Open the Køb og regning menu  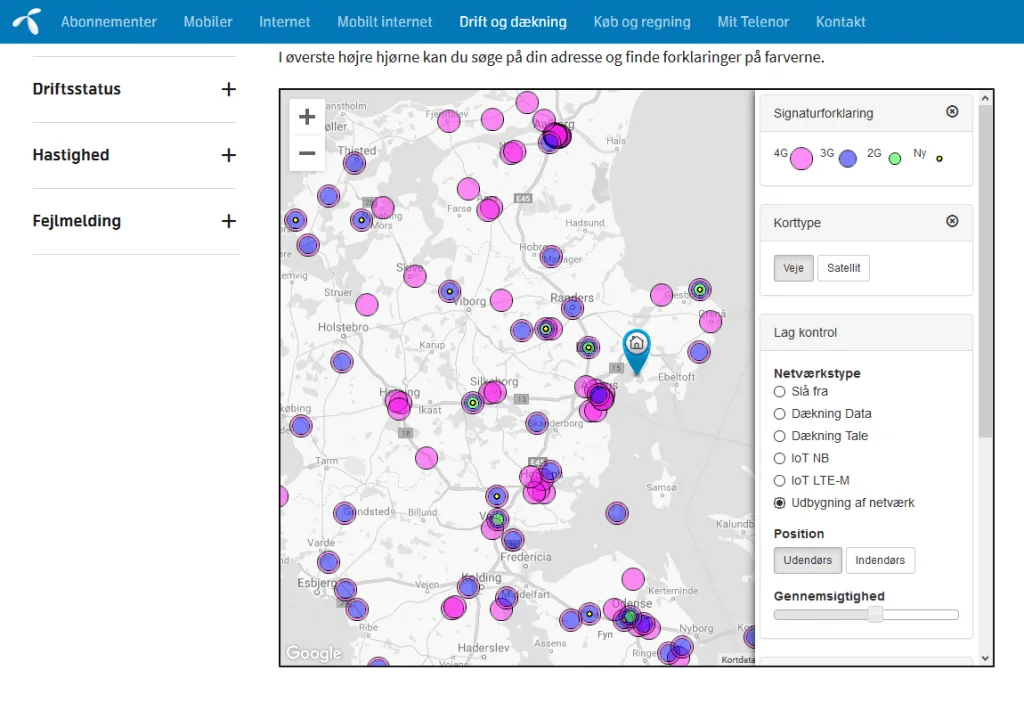pyautogui.click(x=641, y=22)
